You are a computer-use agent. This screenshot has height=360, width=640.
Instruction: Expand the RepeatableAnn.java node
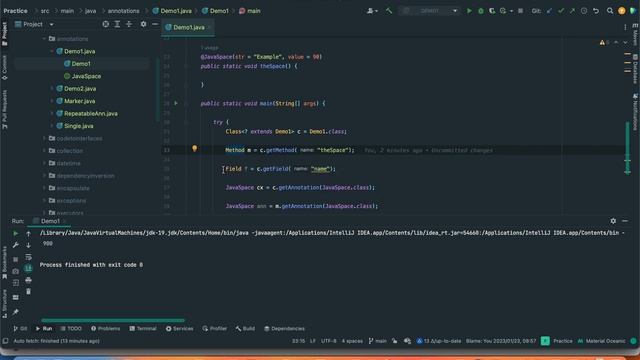point(52,113)
